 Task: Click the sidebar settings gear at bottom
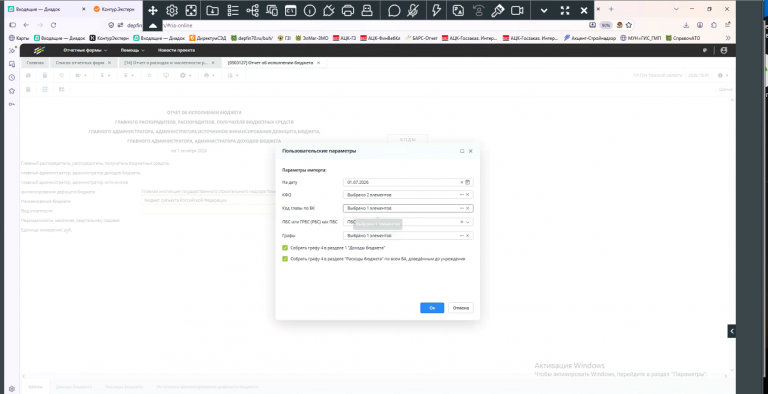coord(12,389)
